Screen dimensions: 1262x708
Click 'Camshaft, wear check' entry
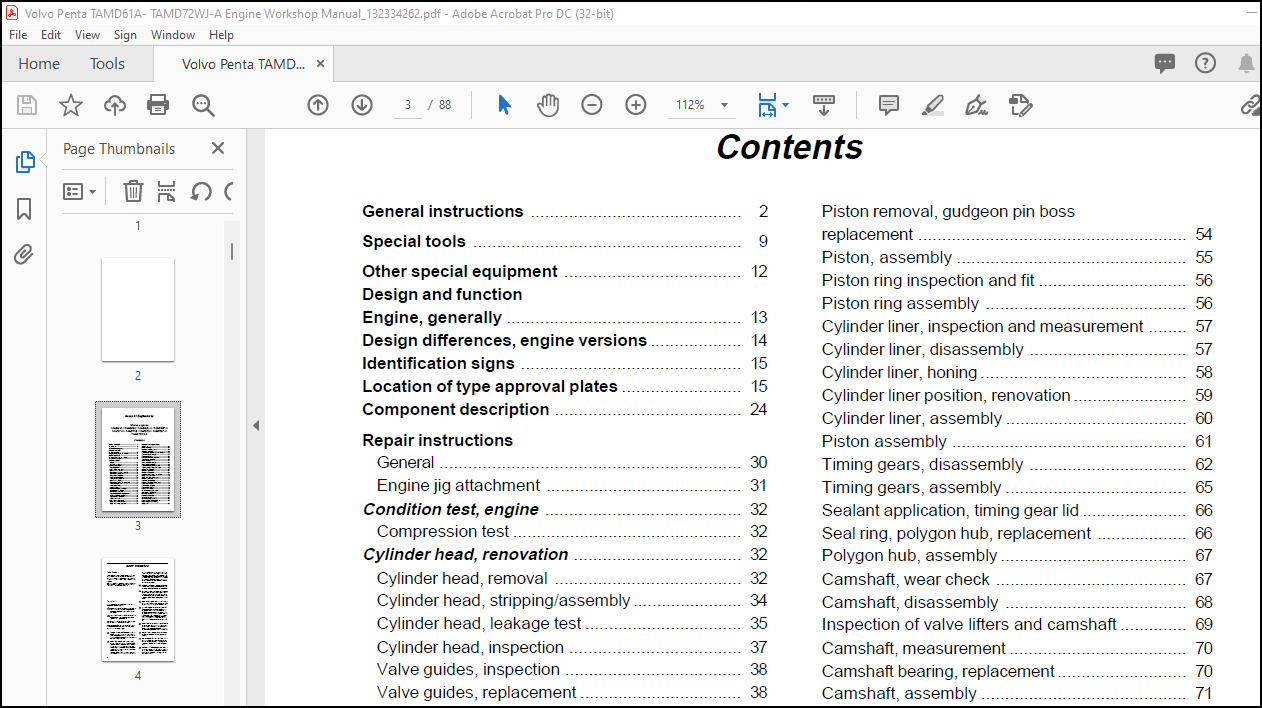[1017, 579]
